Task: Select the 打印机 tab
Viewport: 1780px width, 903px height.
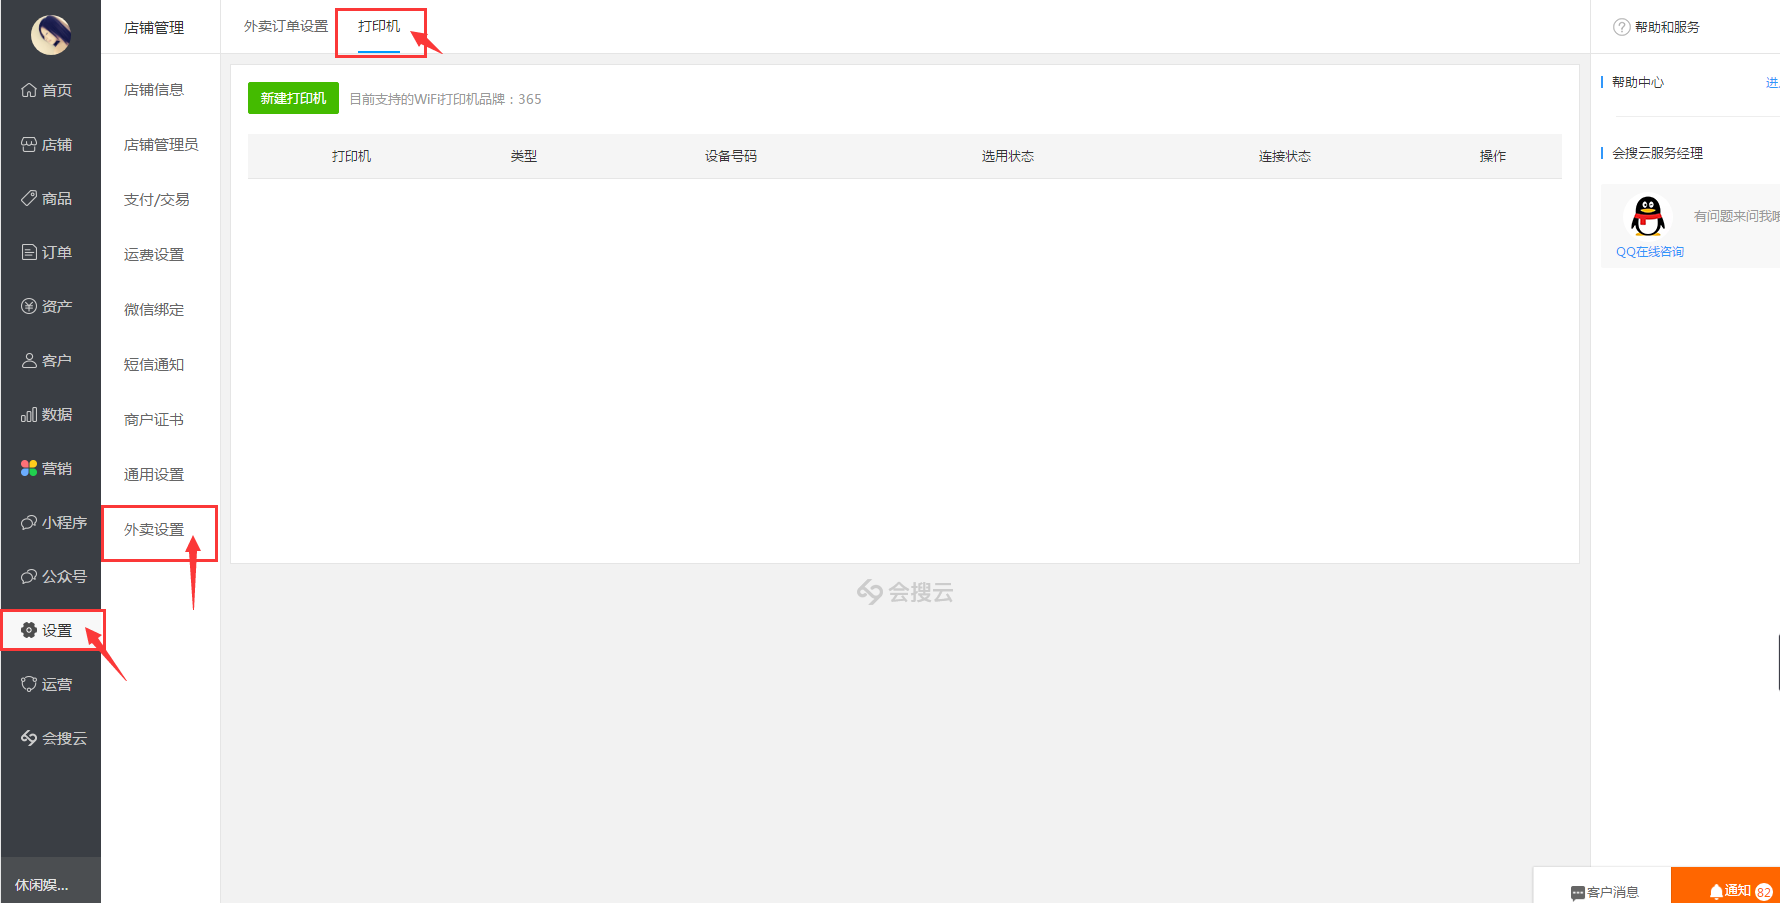Action: [379, 27]
